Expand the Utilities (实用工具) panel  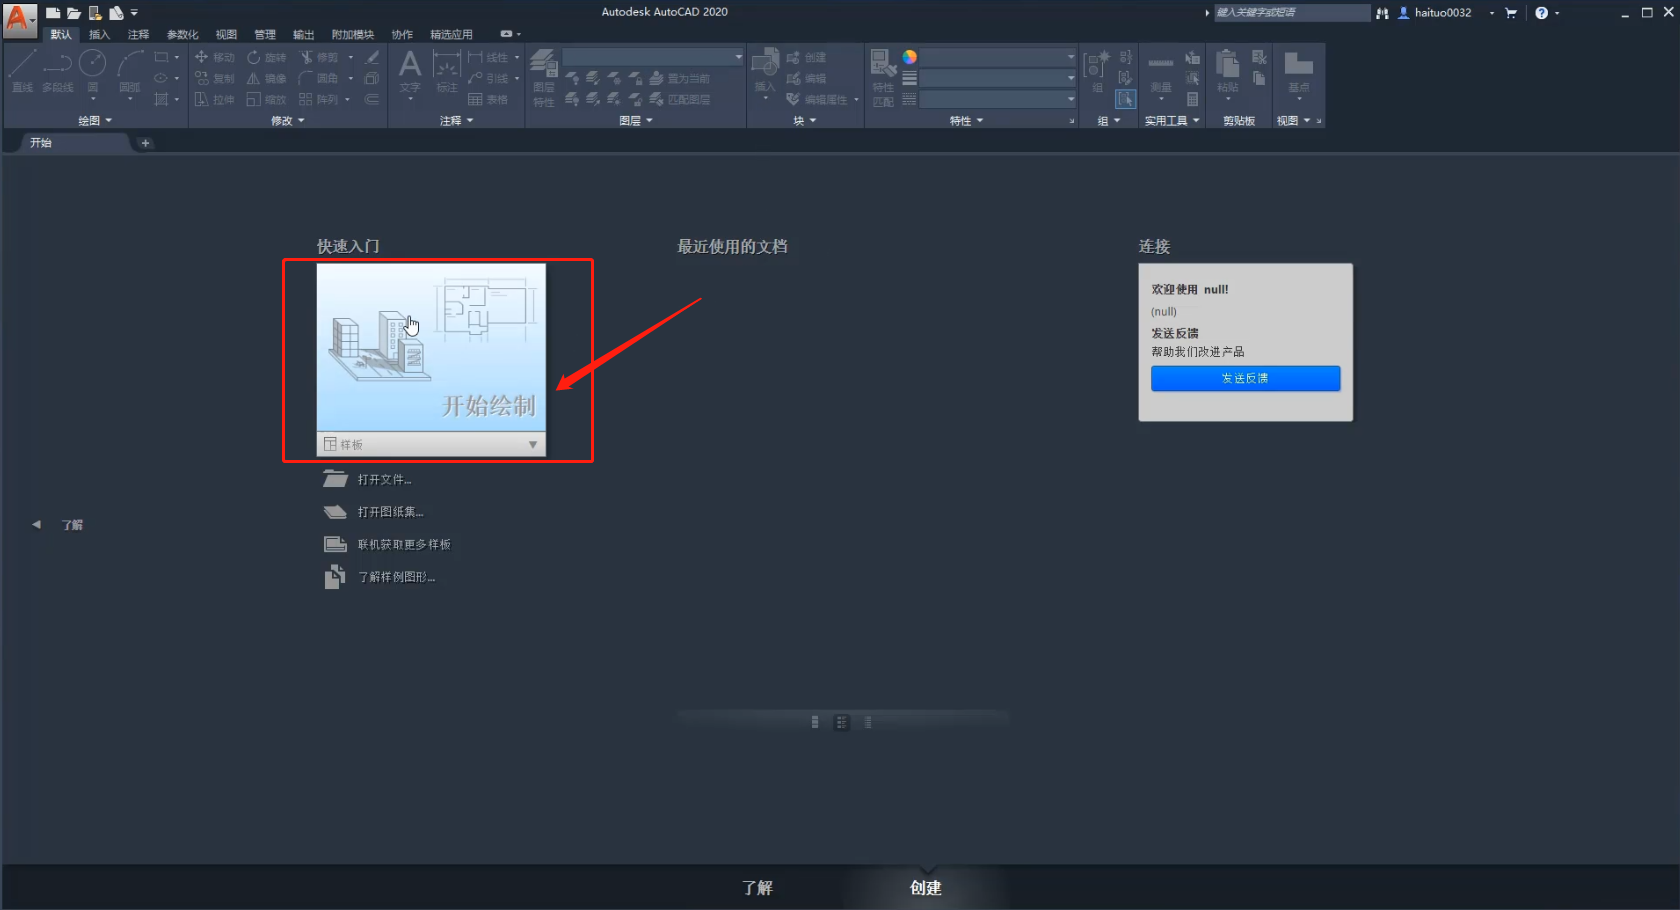(1172, 120)
